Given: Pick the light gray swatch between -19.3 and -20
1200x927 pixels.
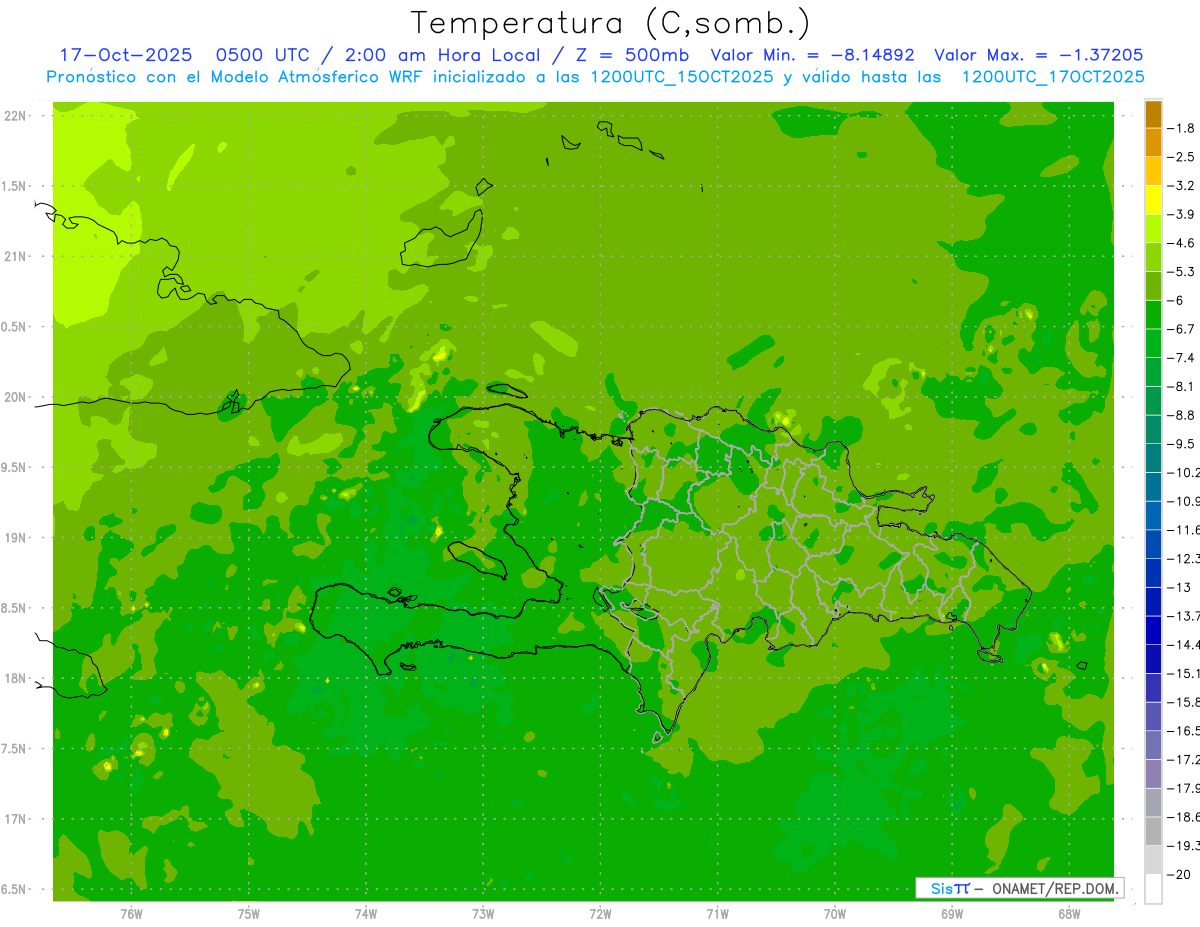Looking at the screenshot, I should pyautogui.click(x=1153, y=859).
